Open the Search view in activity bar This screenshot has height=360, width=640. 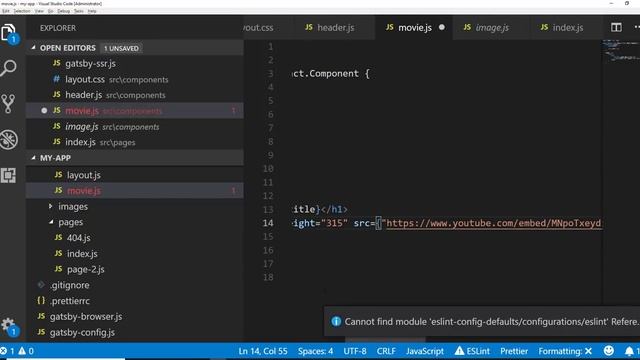click(9, 68)
